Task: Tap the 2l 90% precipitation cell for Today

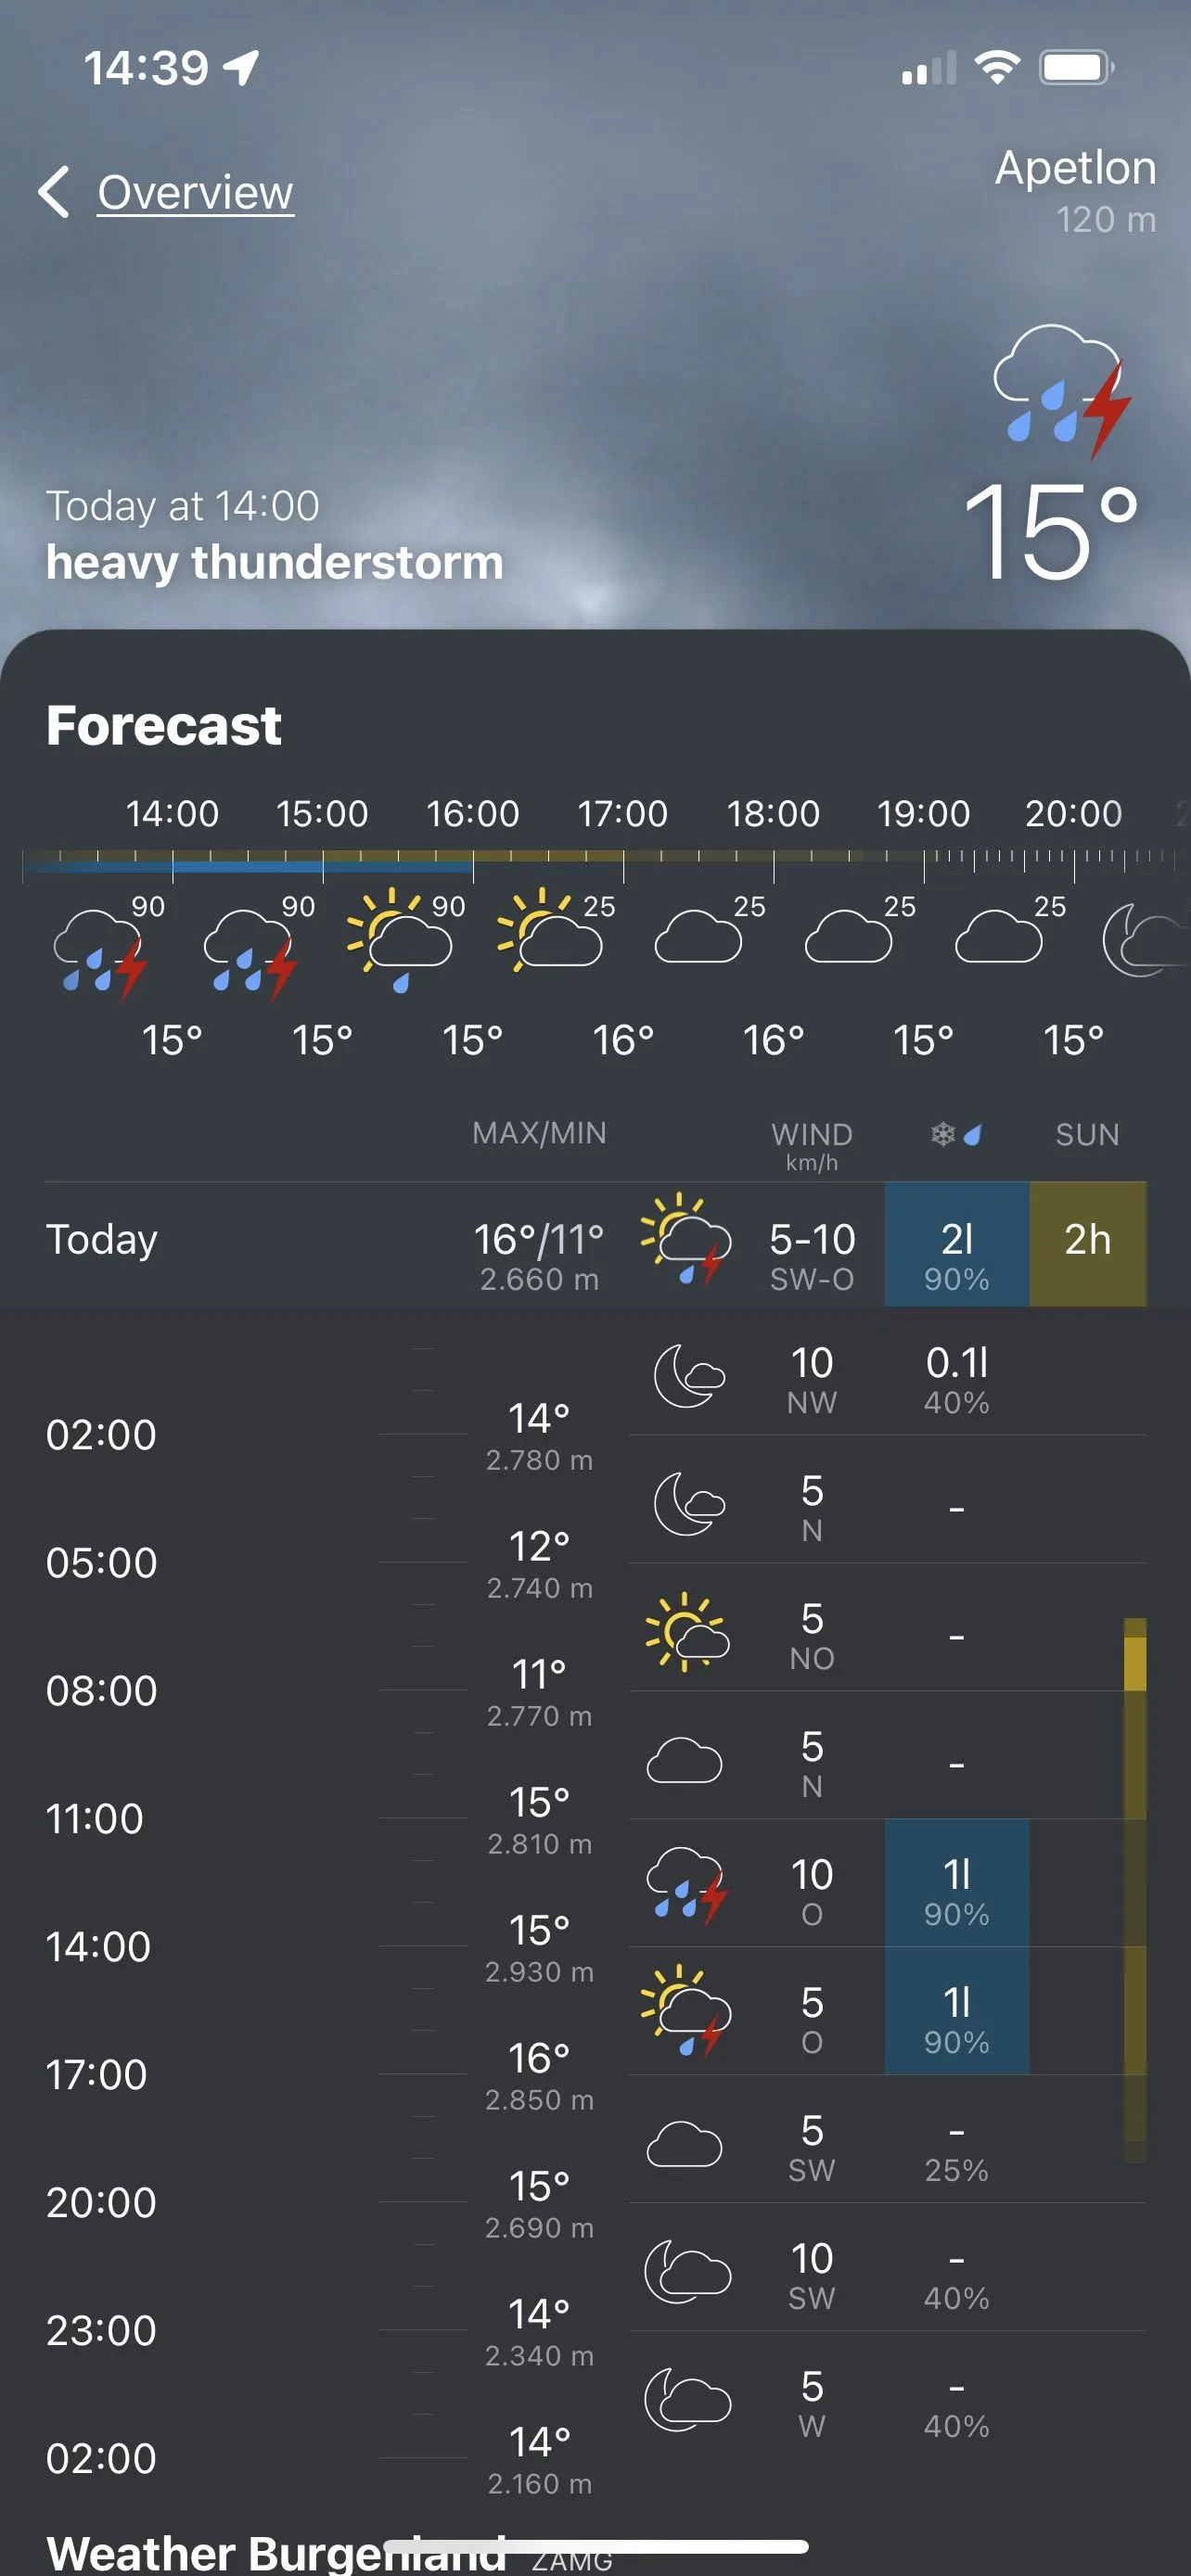Action: point(956,1244)
